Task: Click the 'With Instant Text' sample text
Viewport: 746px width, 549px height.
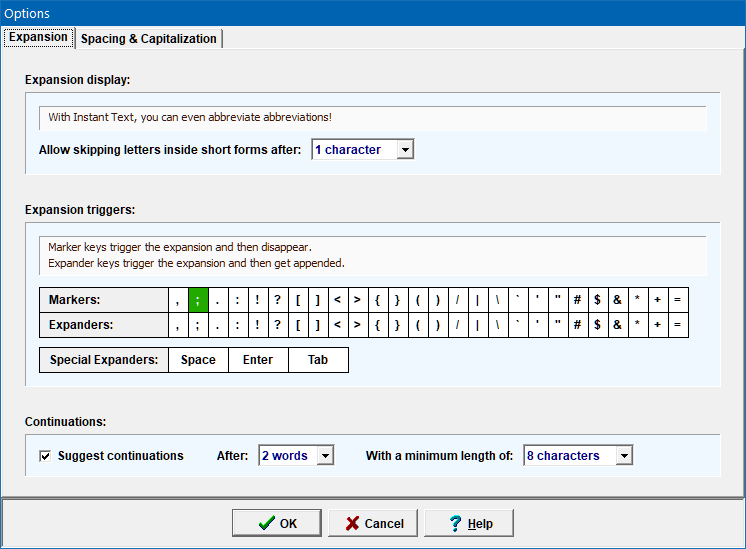Action: [190, 118]
